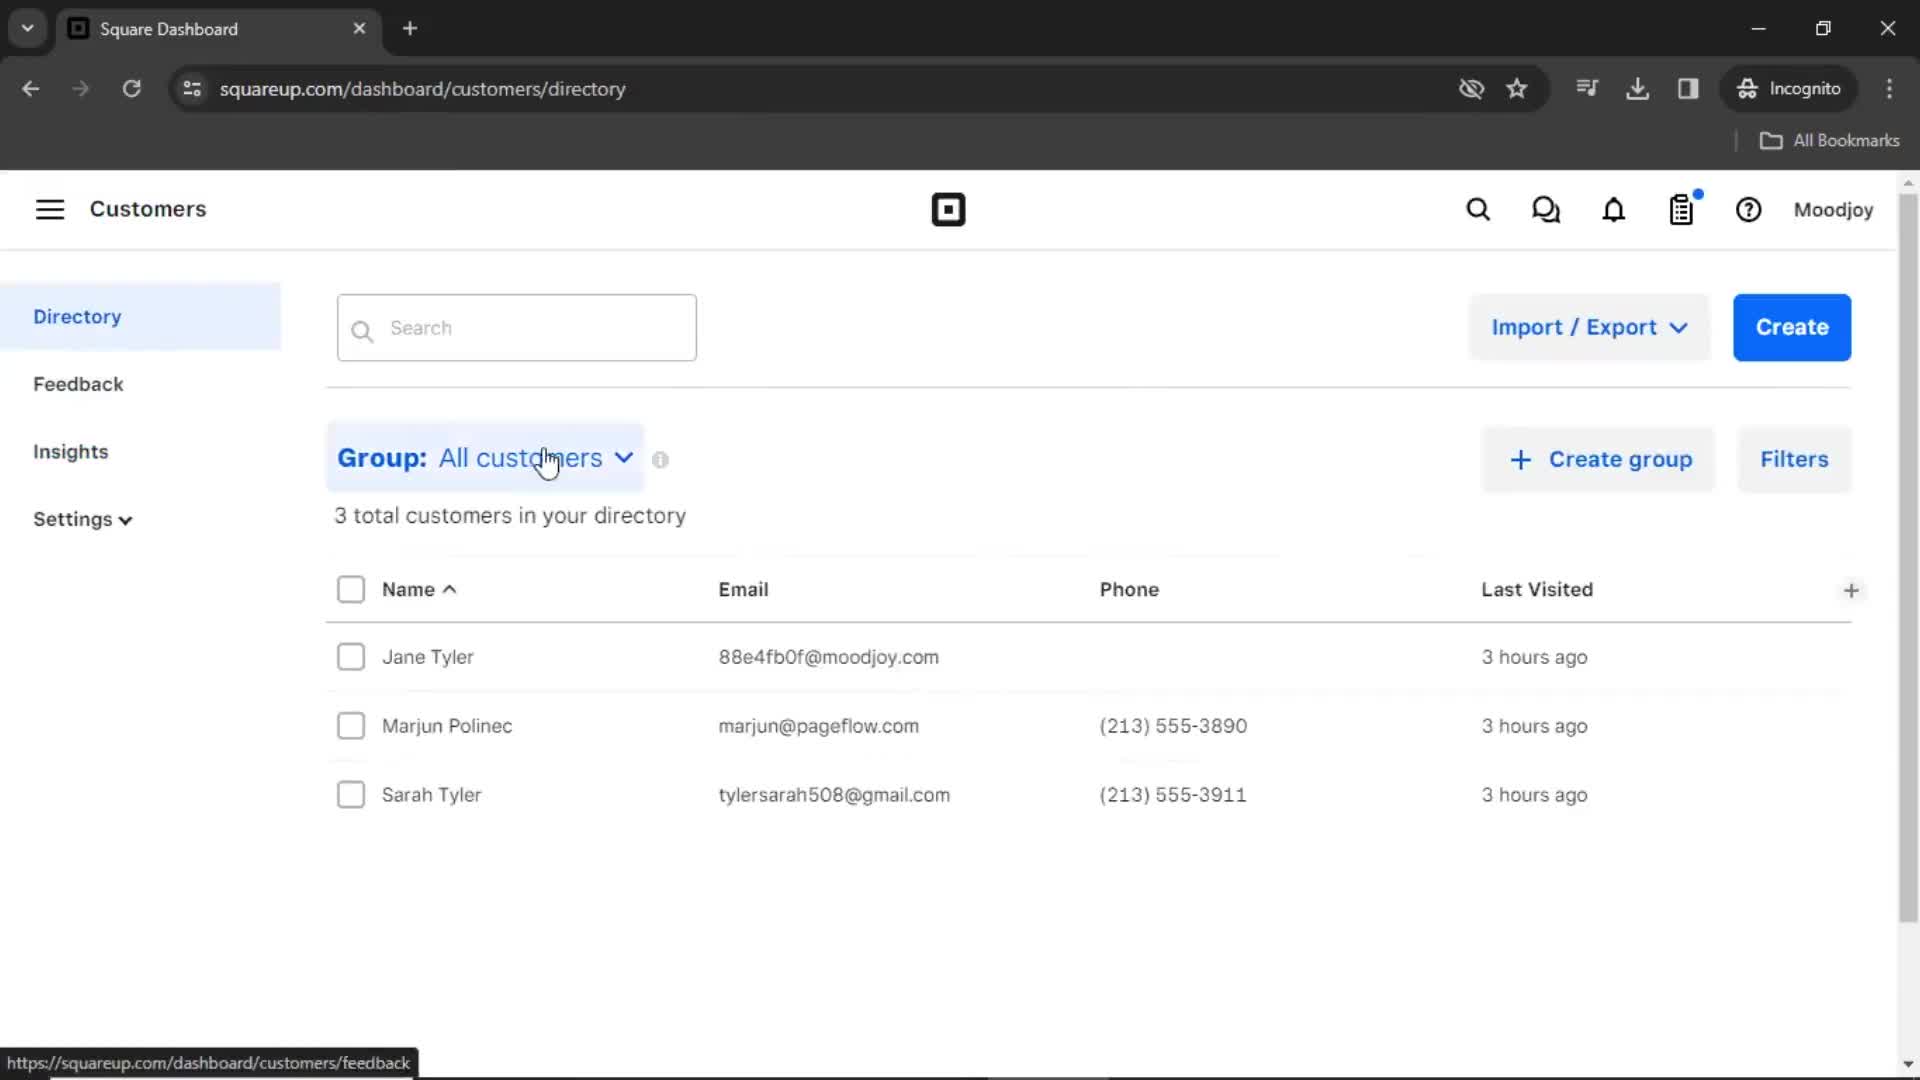
Task: Click the Square logo in header
Action: point(948,210)
